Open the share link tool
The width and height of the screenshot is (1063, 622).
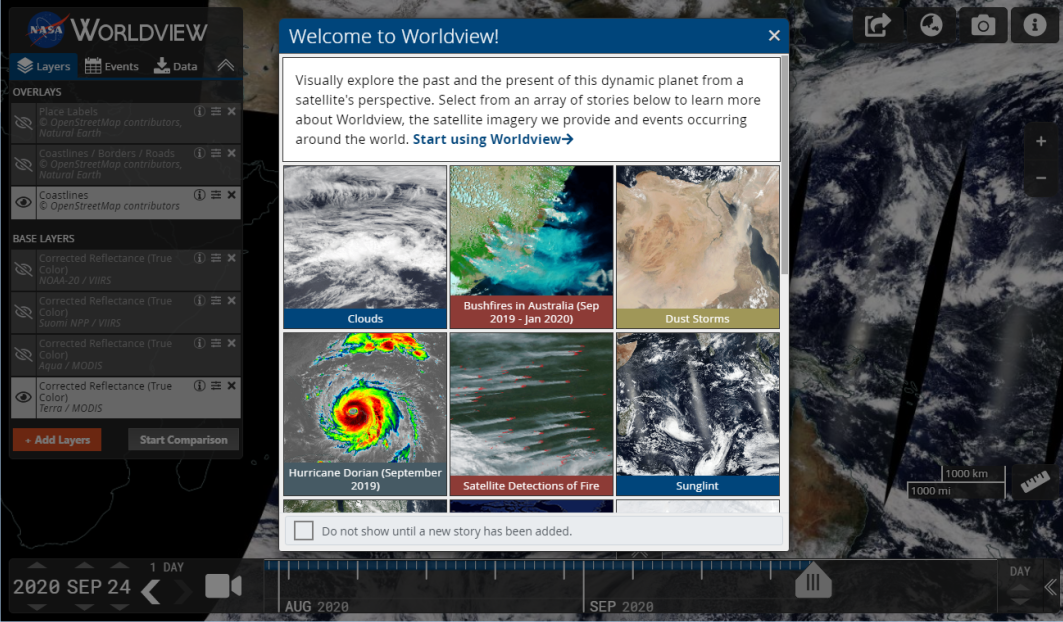pyautogui.click(x=878, y=26)
